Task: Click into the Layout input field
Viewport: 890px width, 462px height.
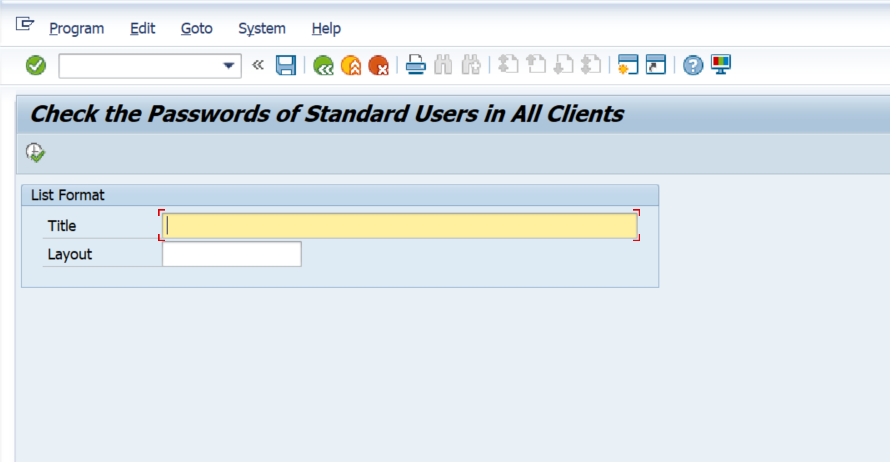Action: coord(231,255)
